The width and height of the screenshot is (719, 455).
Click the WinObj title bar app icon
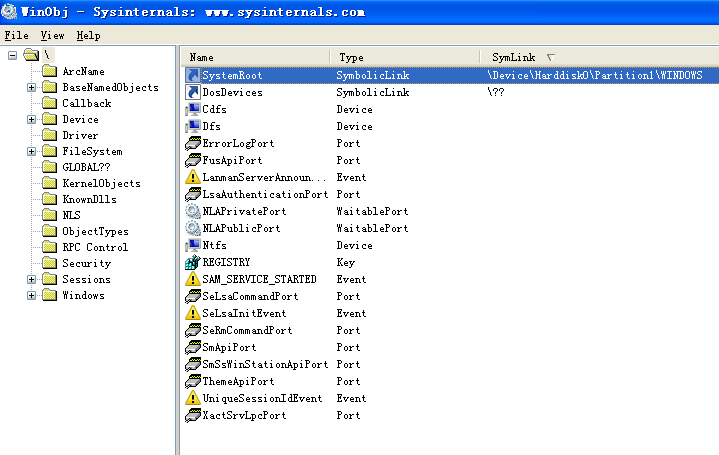(9, 11)
